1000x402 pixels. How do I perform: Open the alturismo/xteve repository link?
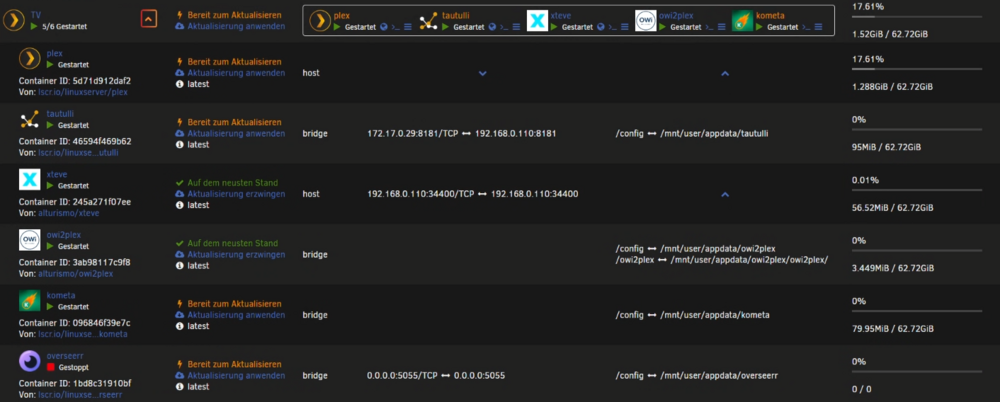tap(69, 213)
